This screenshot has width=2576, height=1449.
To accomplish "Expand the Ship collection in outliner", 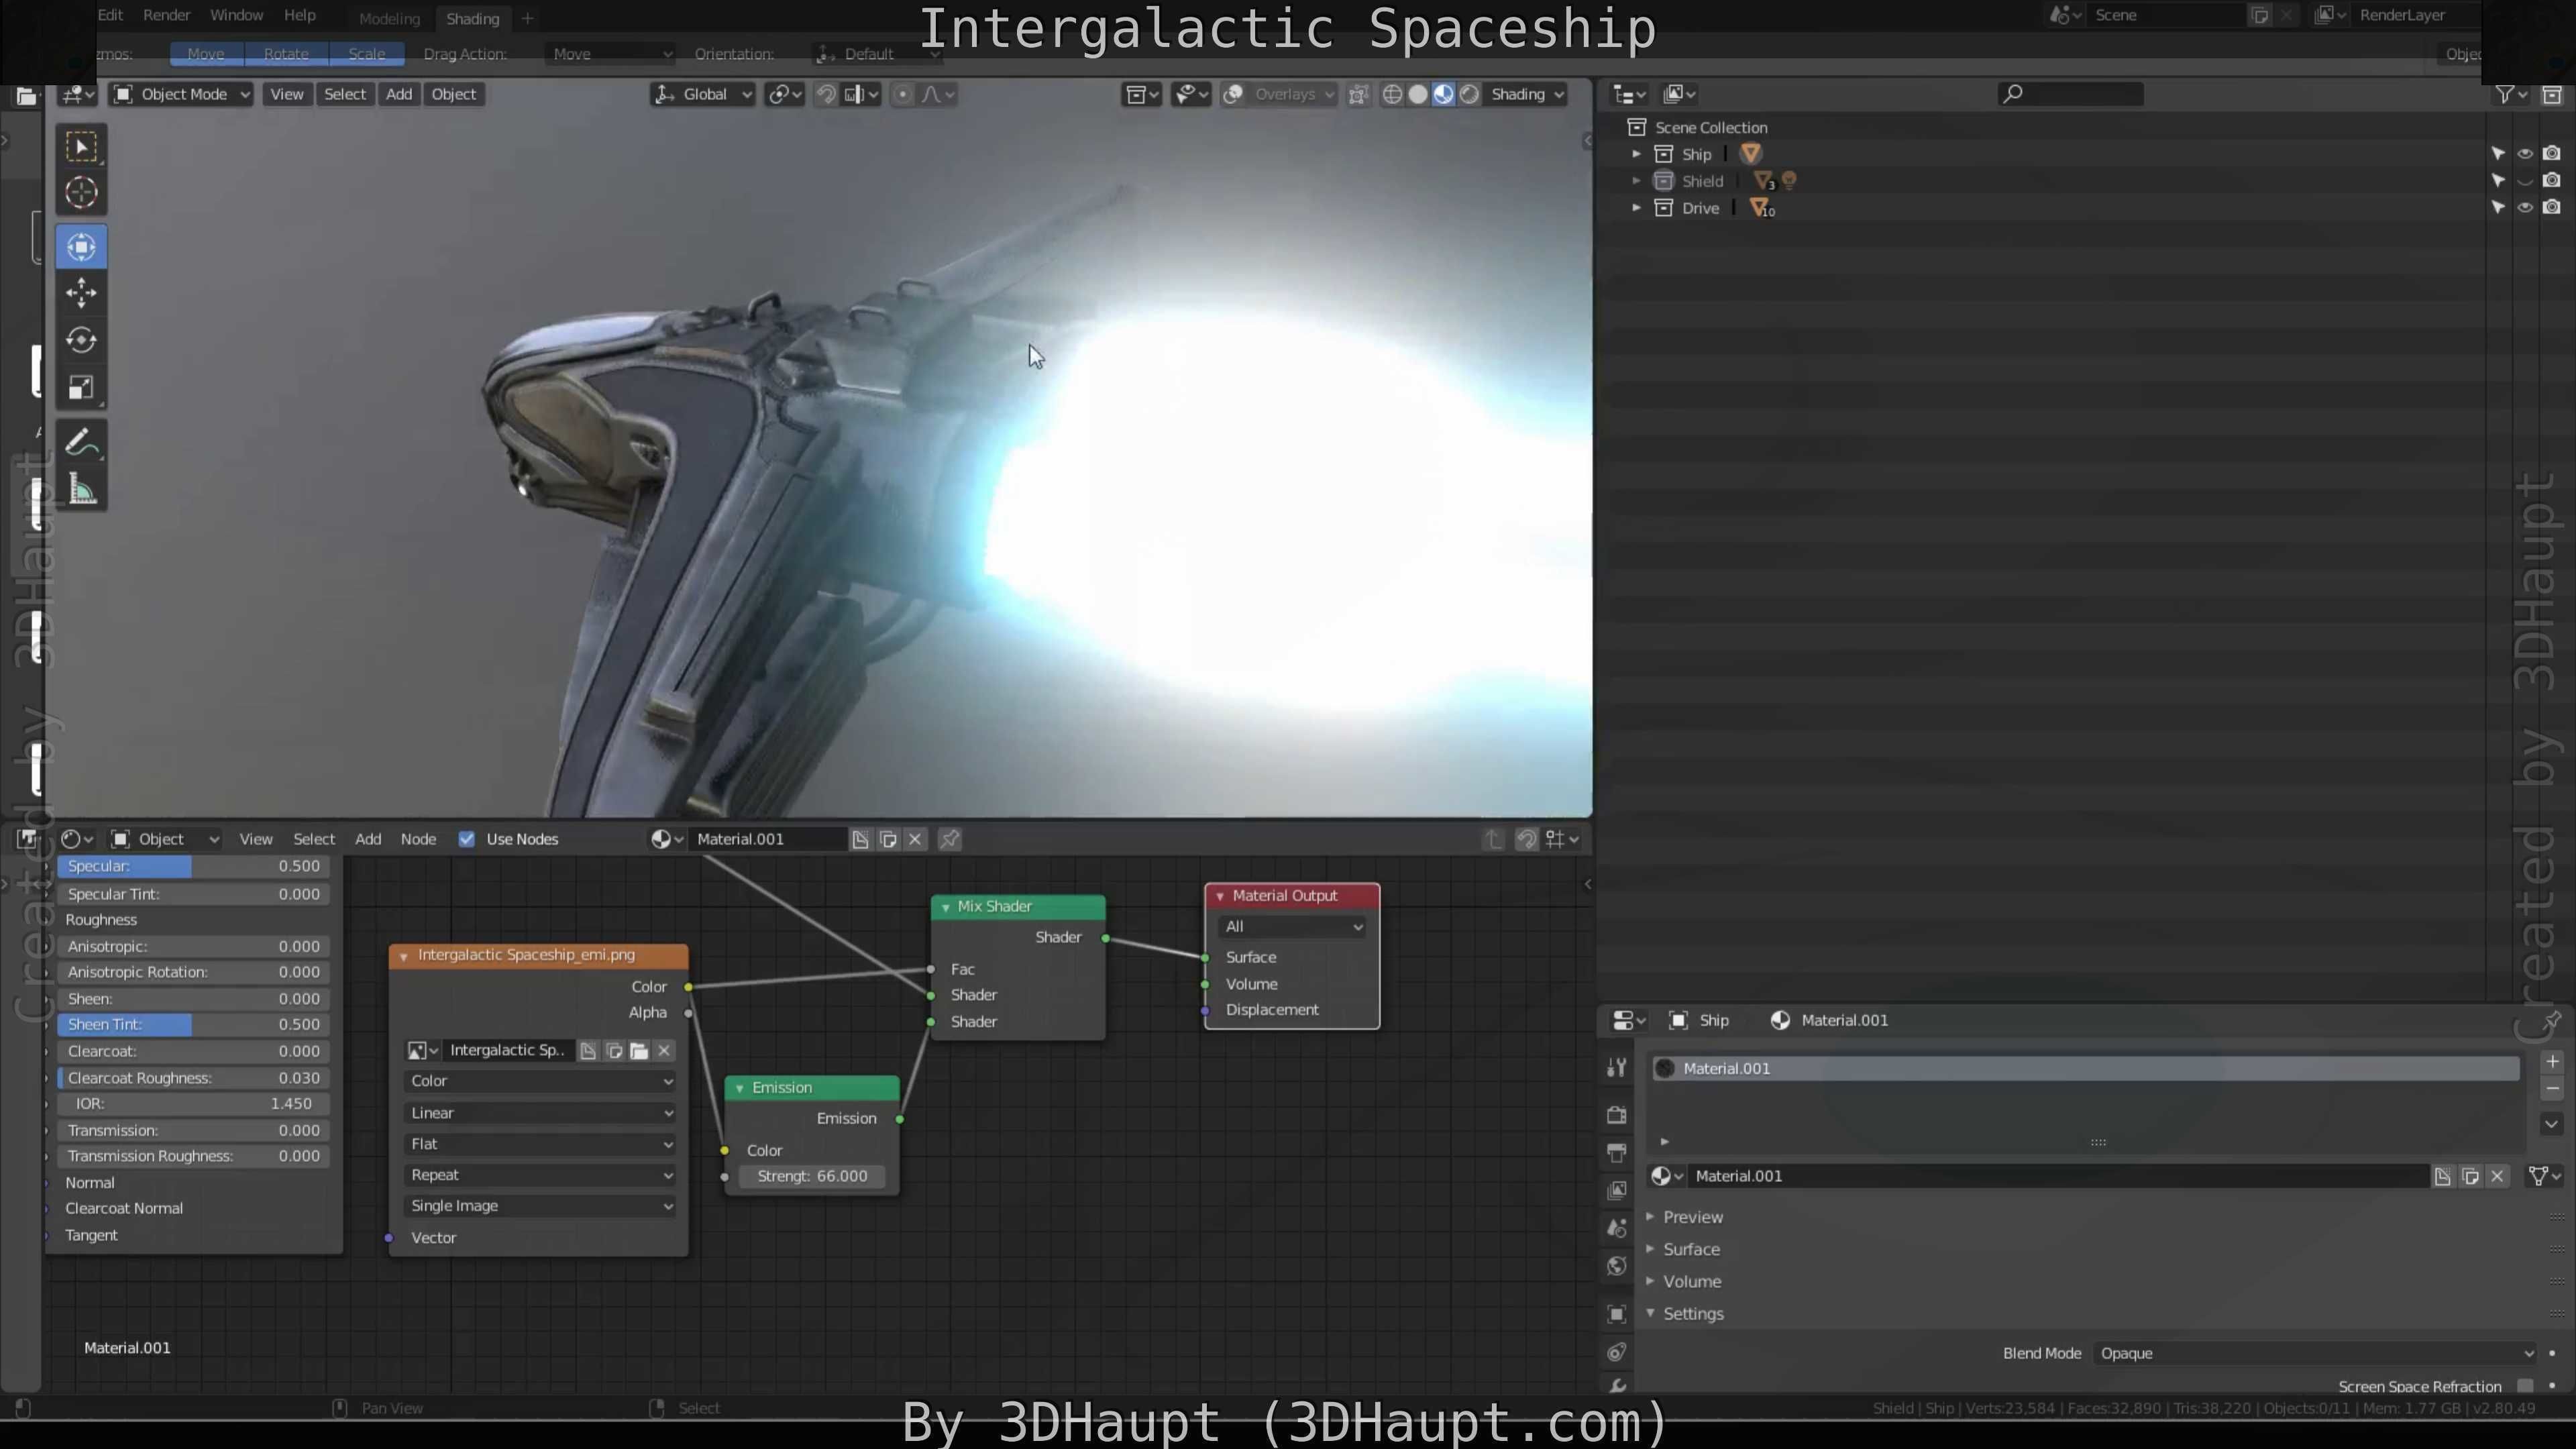I will [x=1636, y=154].
